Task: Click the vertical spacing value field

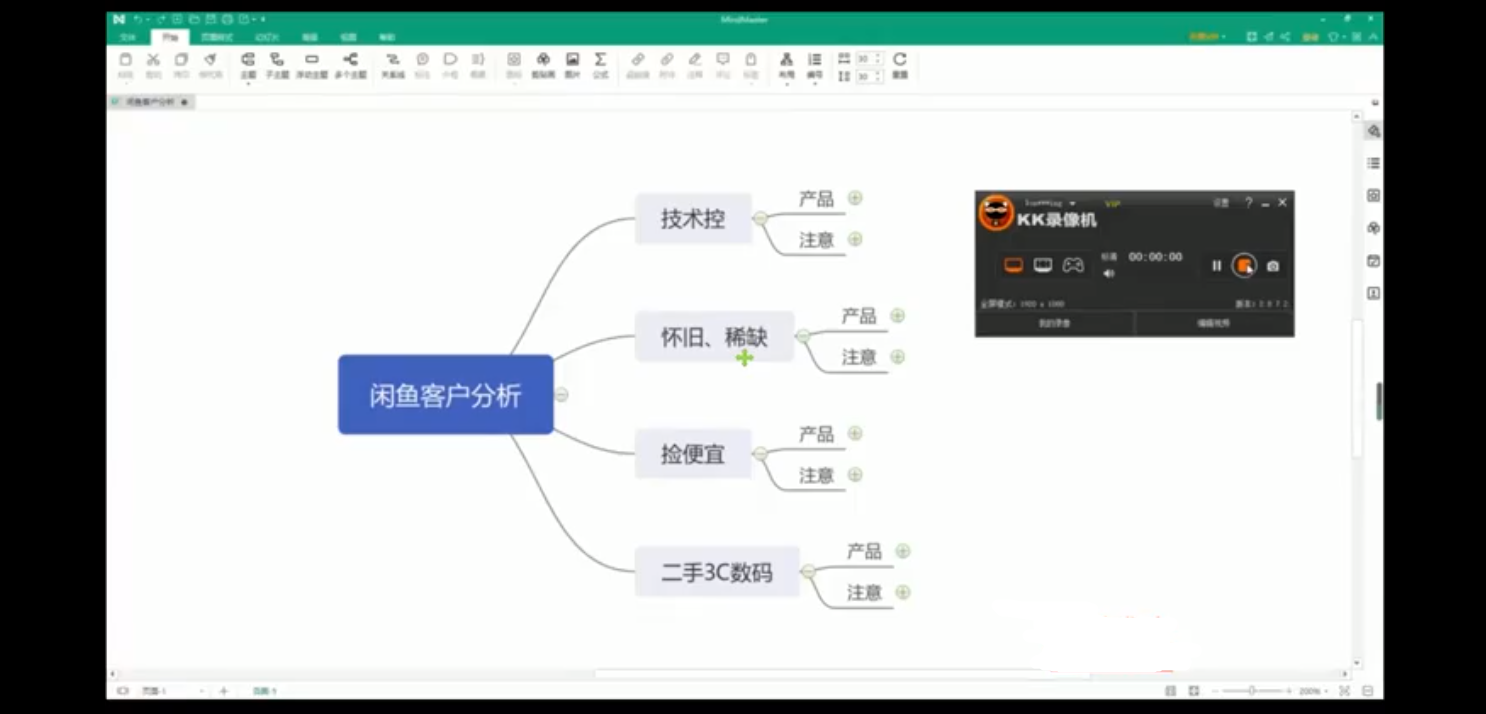Action: [x=865, y=76]
